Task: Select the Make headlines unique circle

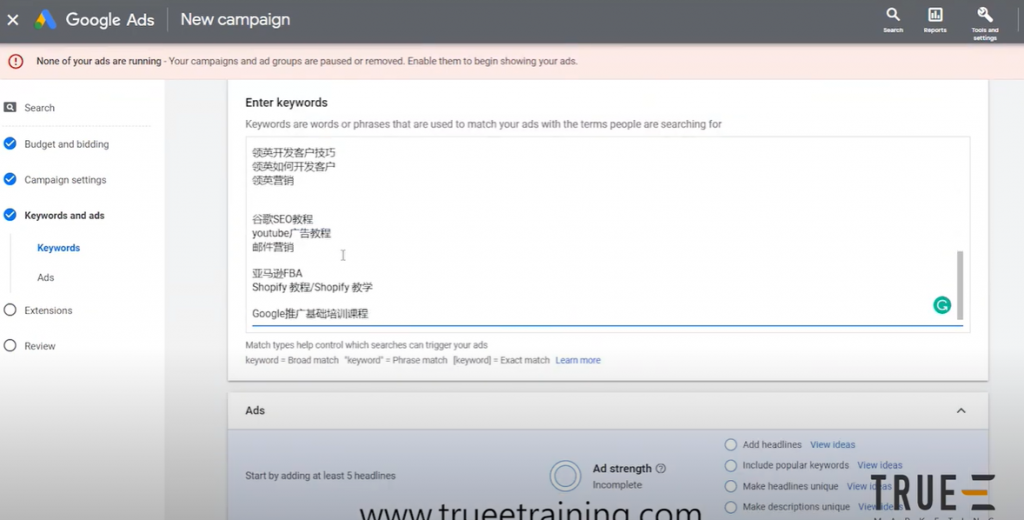Action: pyautogui.click(x=731, y=486)
